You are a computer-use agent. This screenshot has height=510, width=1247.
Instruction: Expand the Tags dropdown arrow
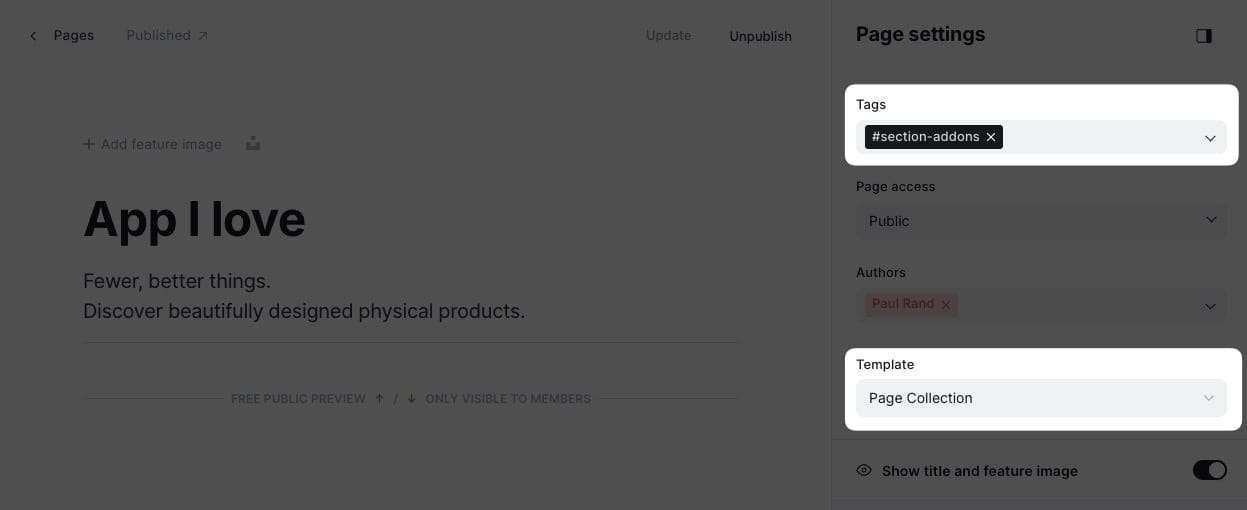[x=1209, y=138]
